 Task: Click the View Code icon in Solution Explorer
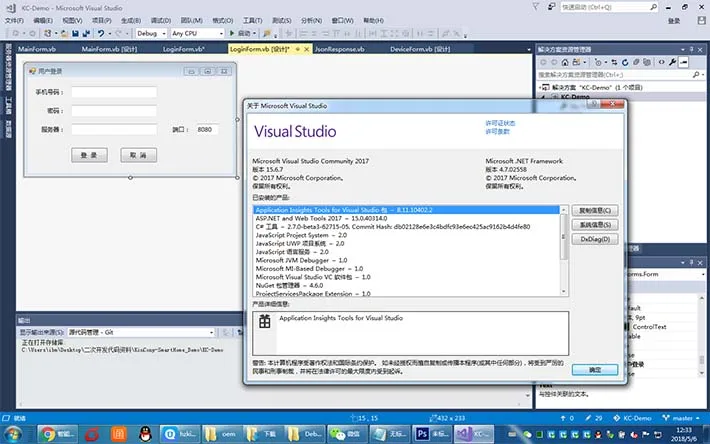662,62
